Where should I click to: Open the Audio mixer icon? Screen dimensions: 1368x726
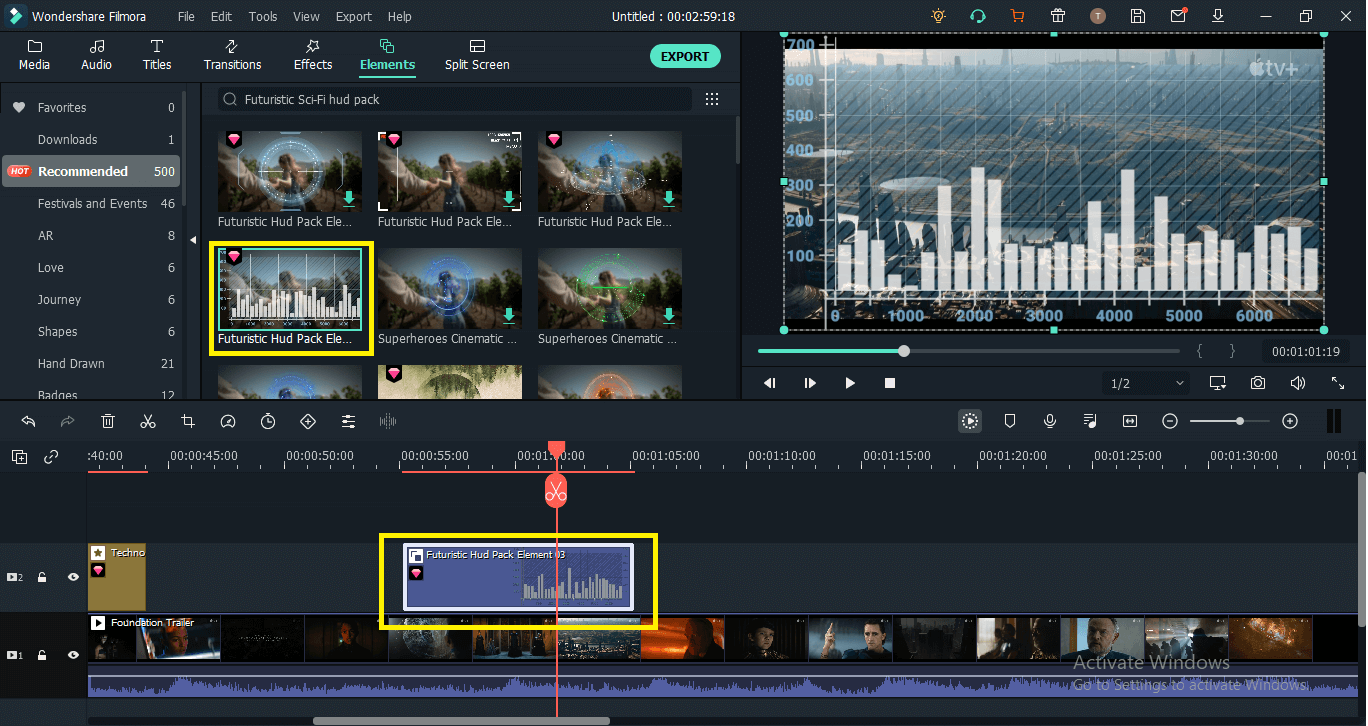click(x=1090, y=421)
